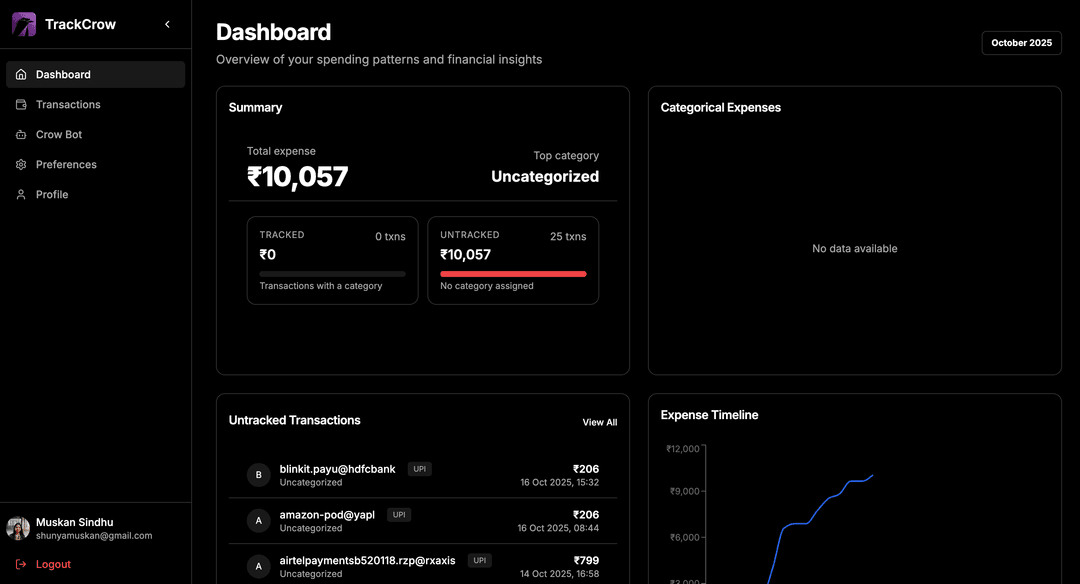Click the Profile person icon

[x=21, y=195]
